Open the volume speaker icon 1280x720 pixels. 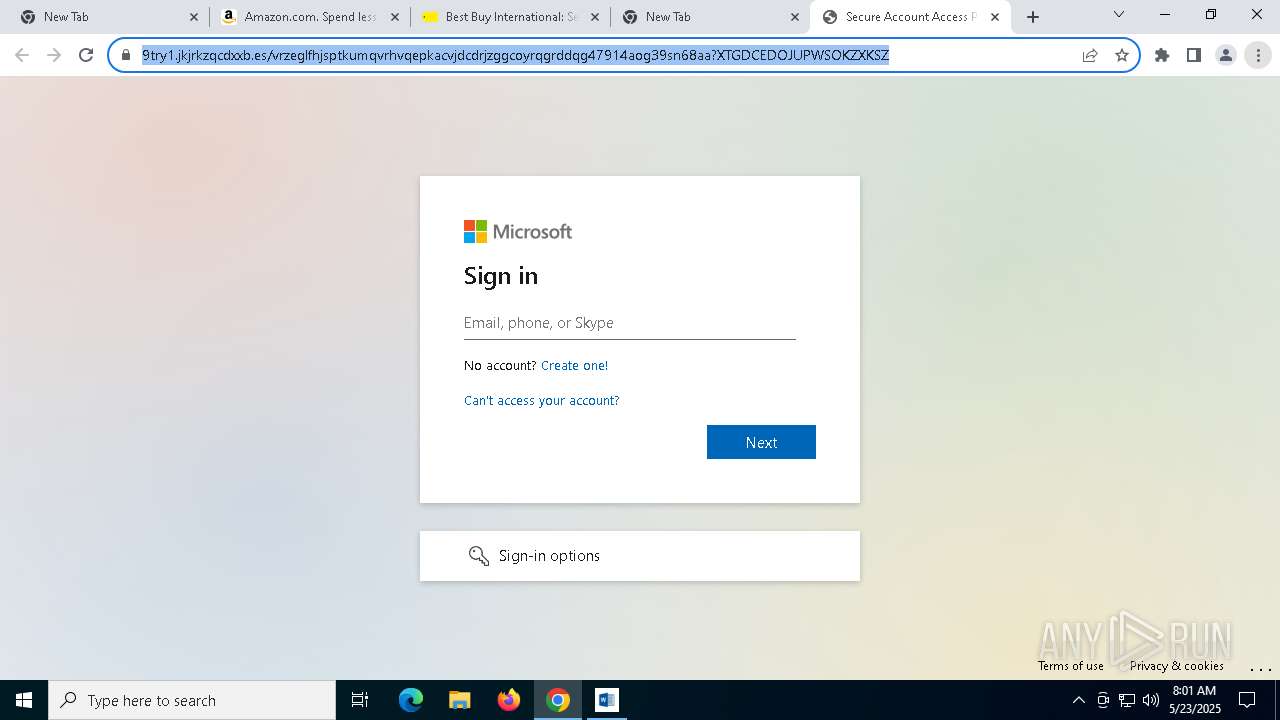1151,700
